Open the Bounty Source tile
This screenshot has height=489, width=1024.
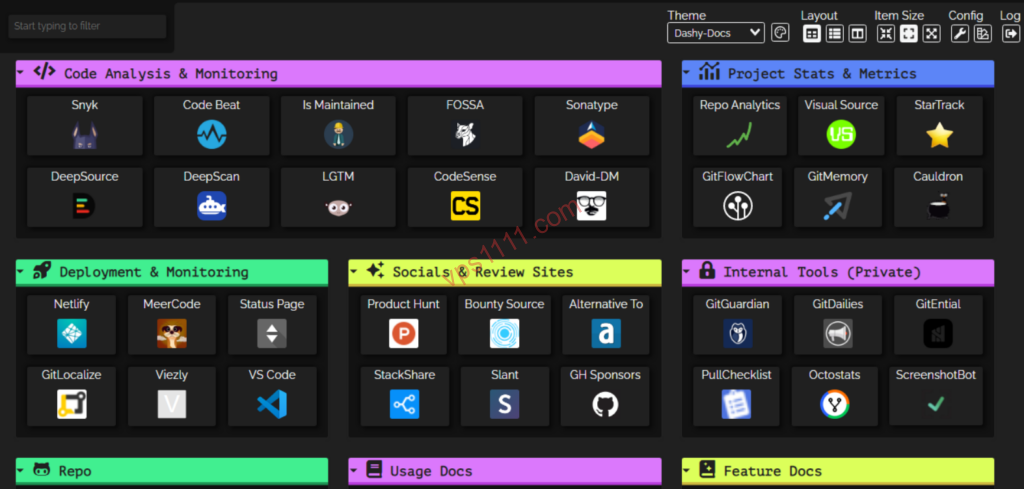504,324
